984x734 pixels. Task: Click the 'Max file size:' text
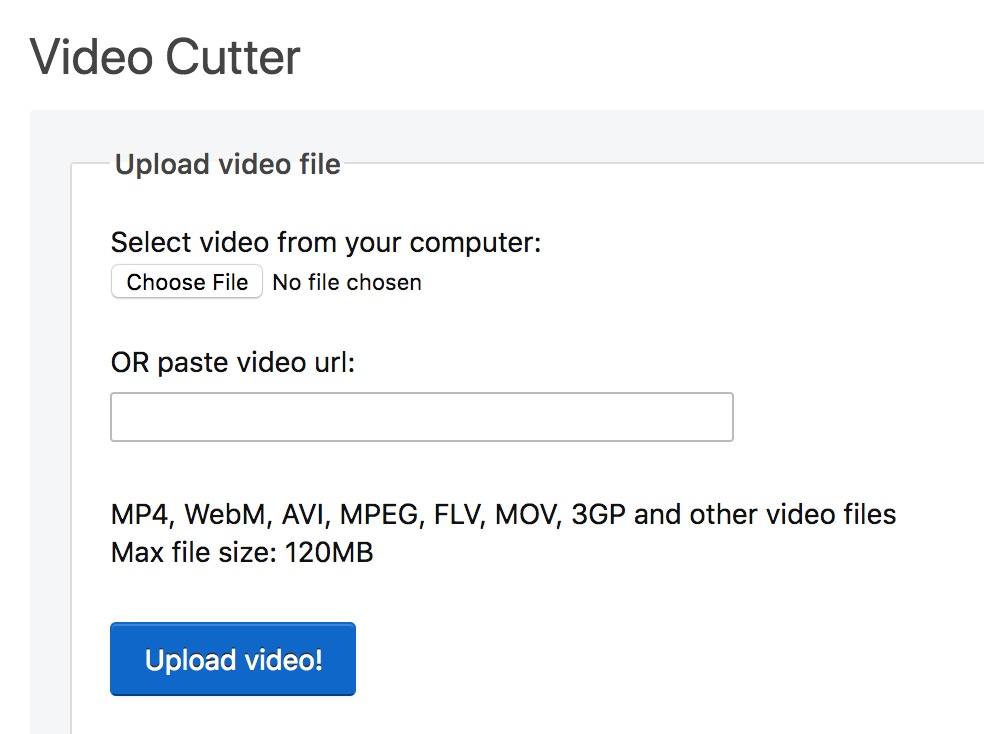point(194,553)
